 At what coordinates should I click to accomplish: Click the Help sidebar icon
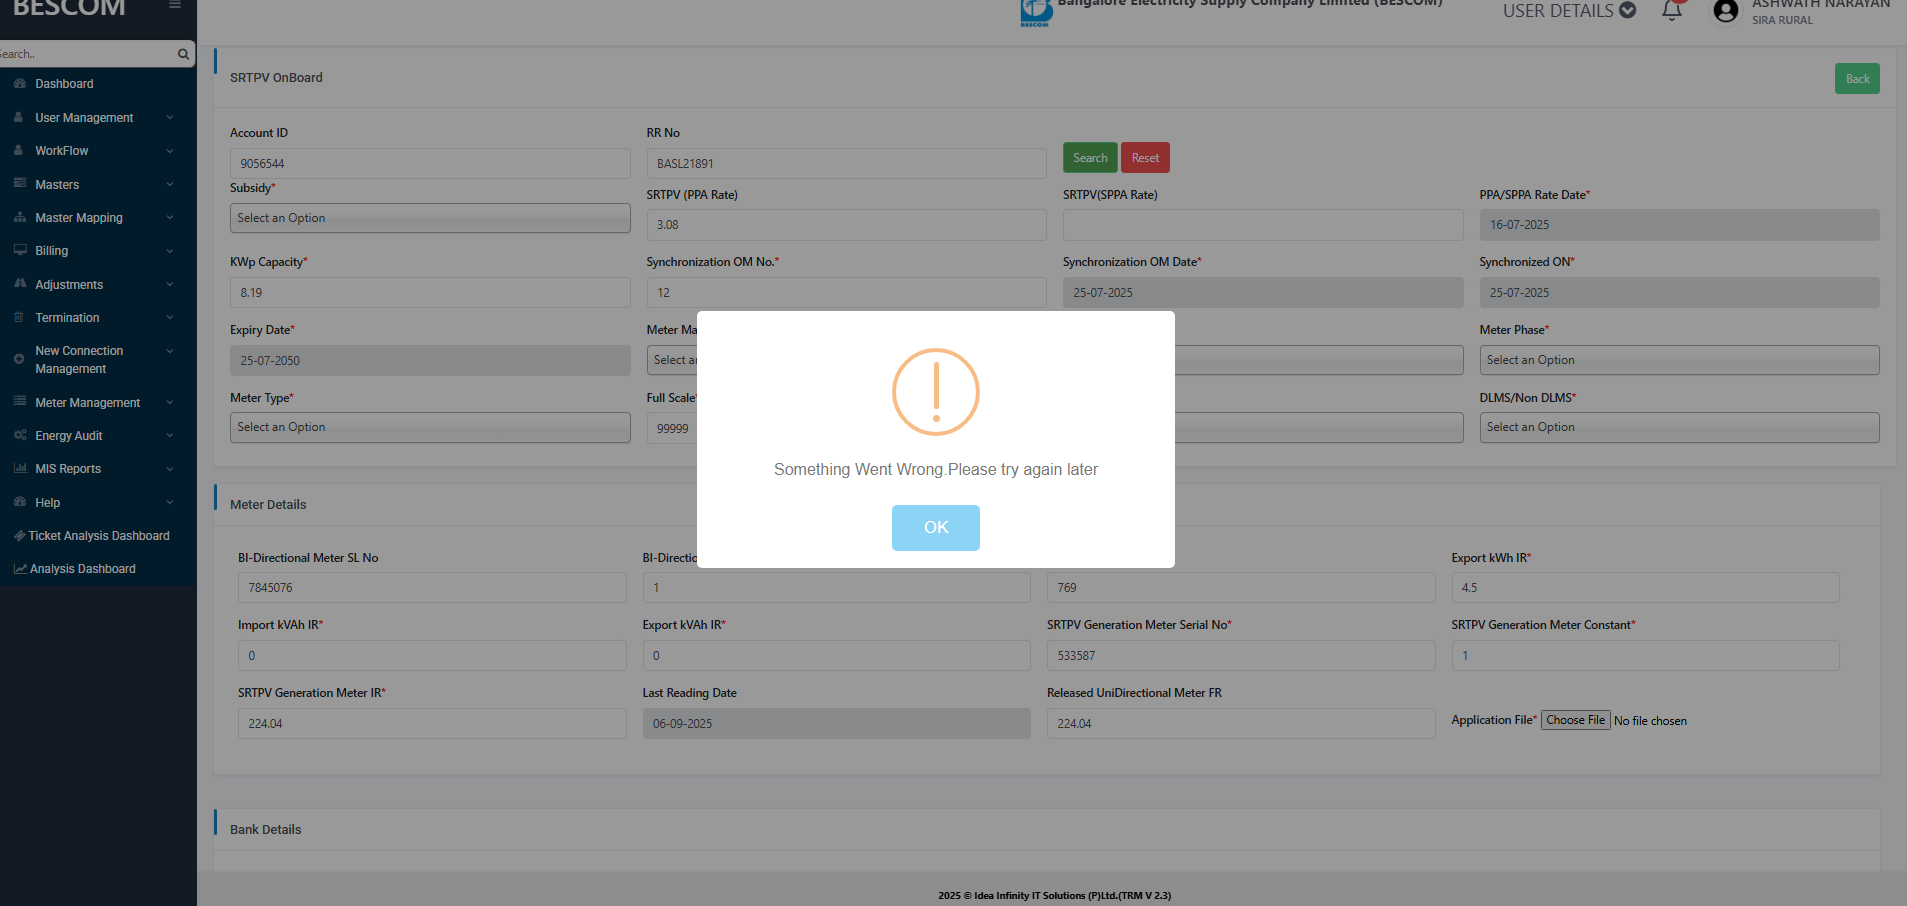point(20,502)
